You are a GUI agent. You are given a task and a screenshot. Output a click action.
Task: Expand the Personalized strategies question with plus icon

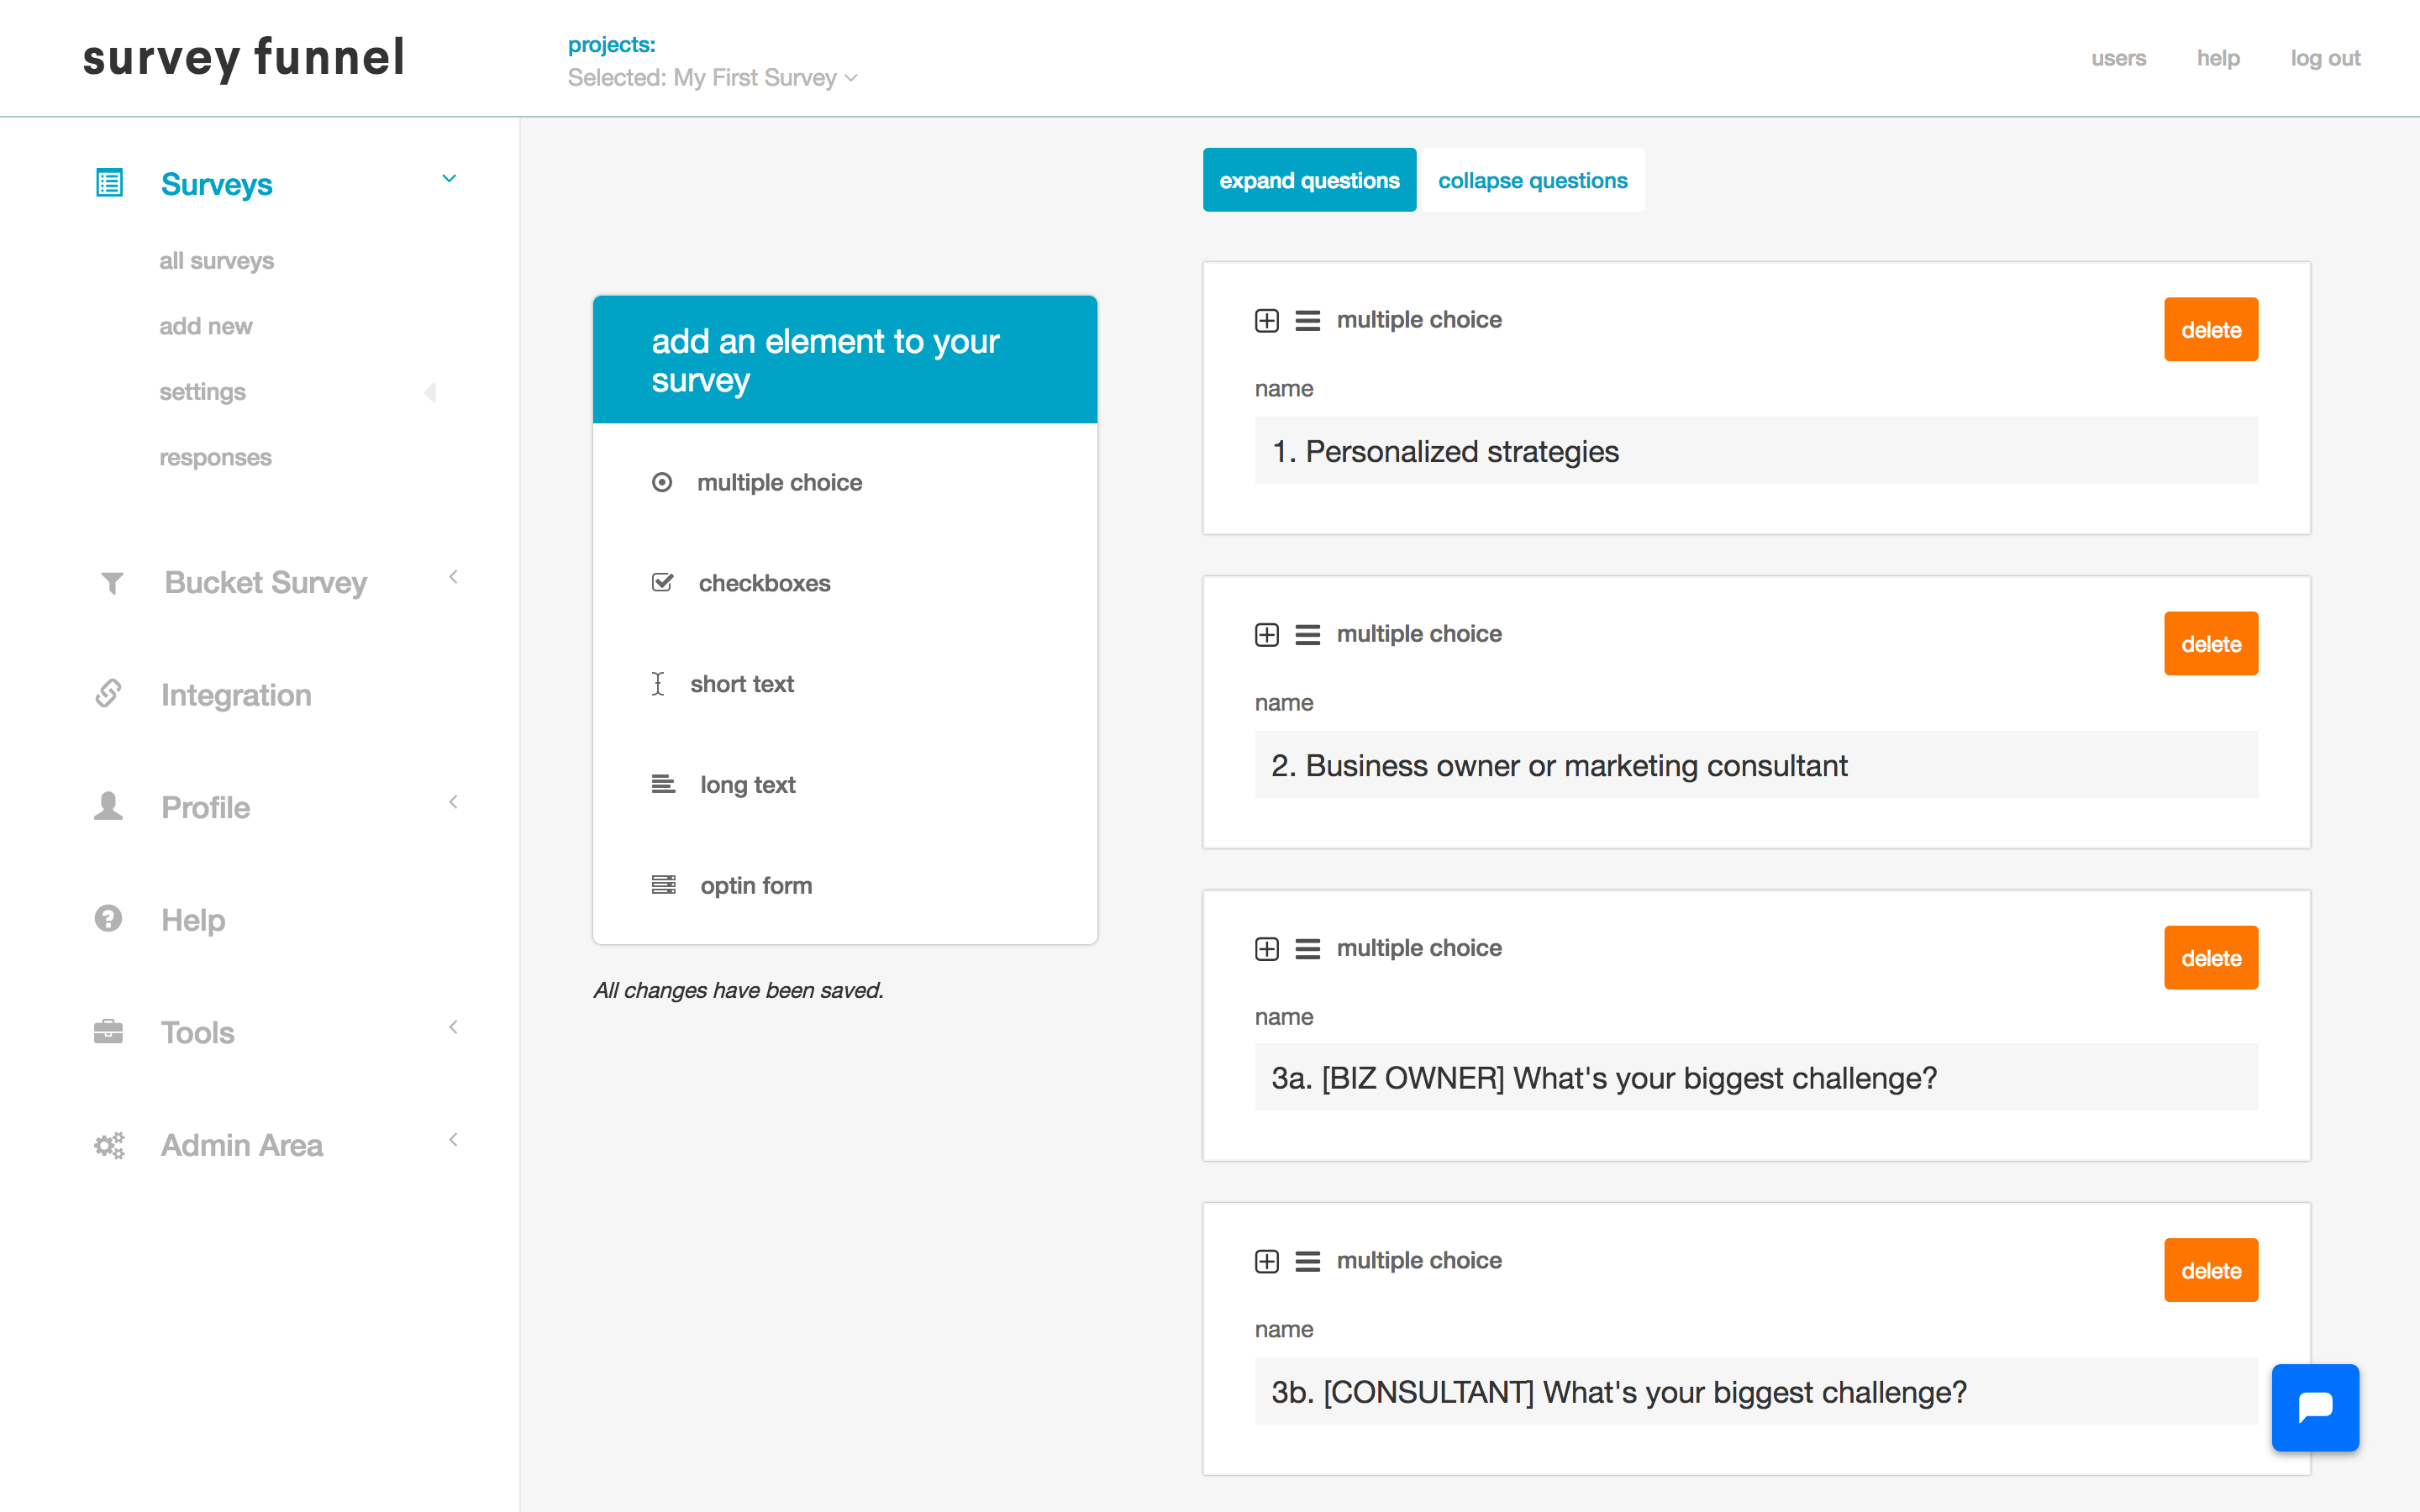[x=1266, y=321]
